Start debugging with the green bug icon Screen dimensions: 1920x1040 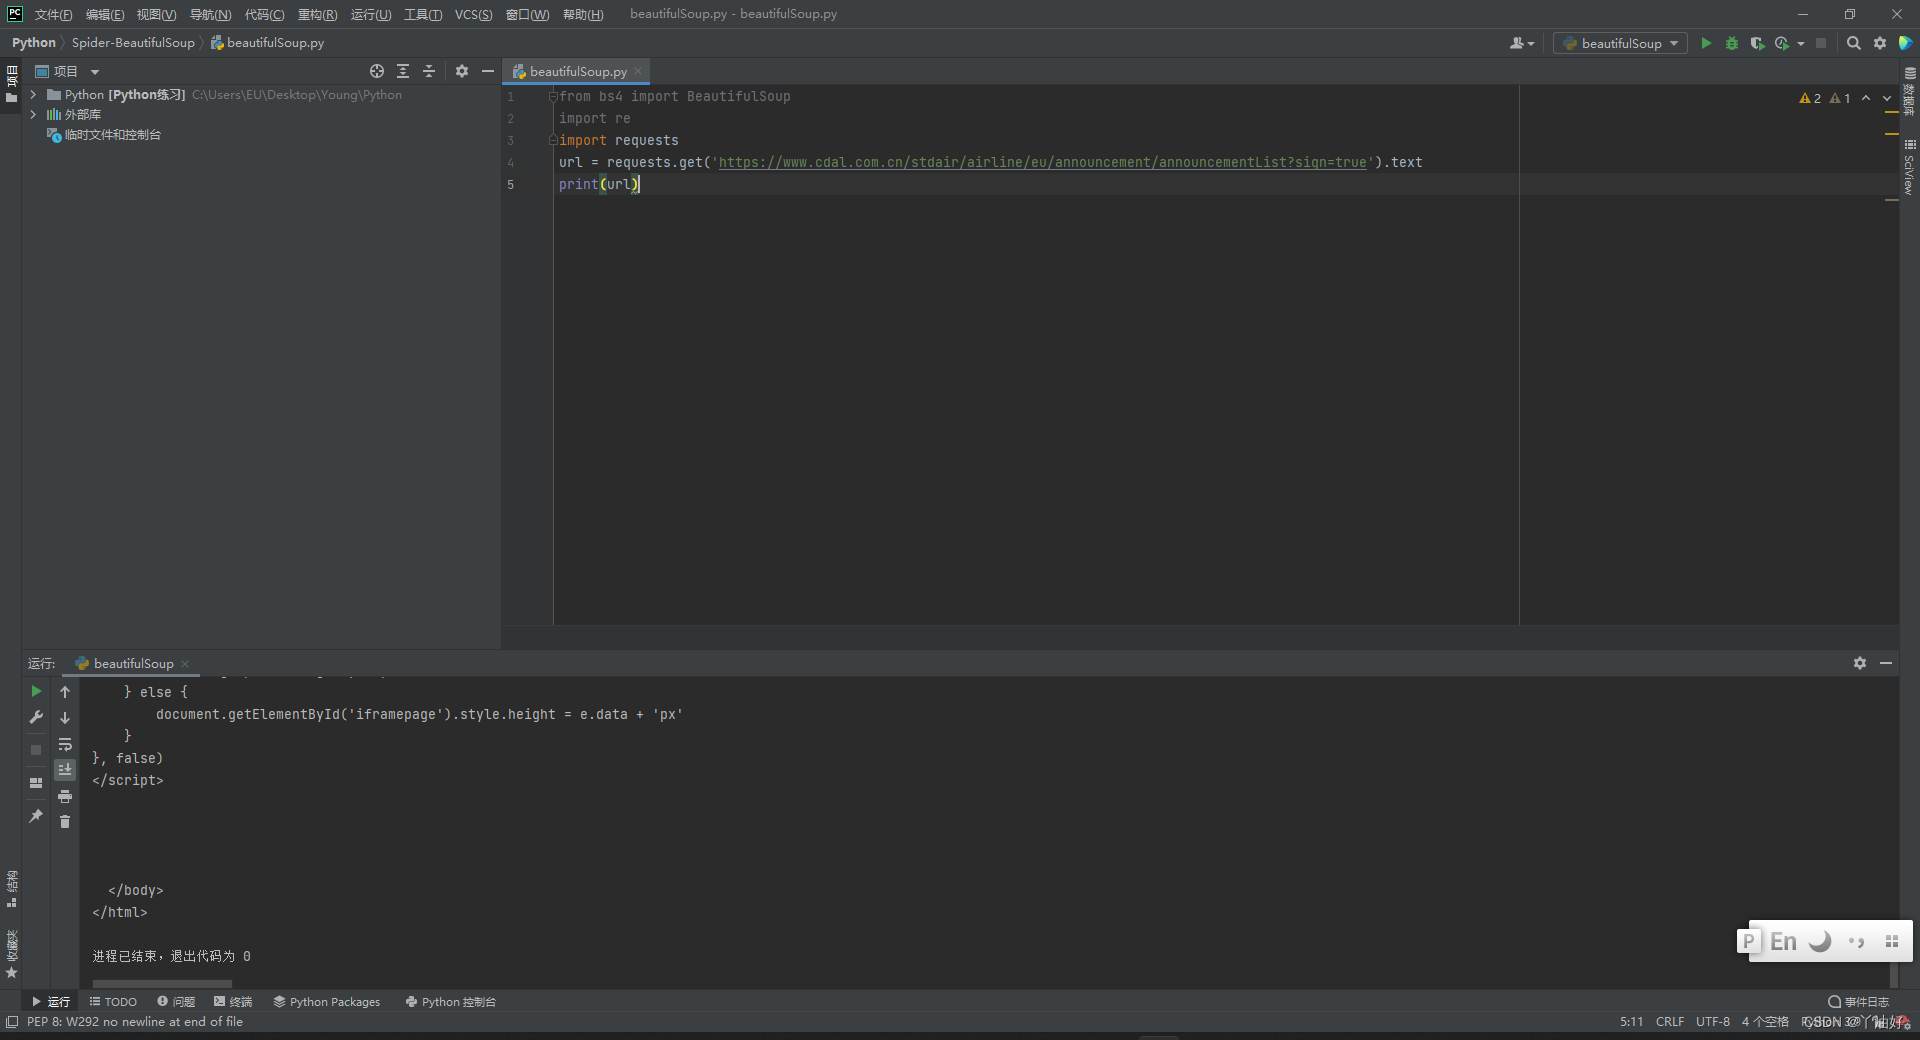1732,43
